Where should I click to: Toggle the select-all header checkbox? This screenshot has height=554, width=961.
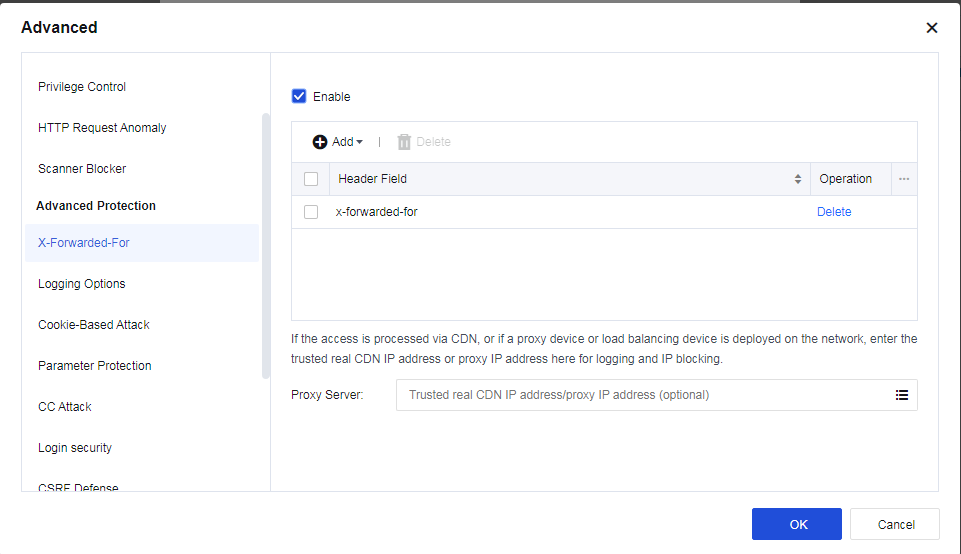311,179
